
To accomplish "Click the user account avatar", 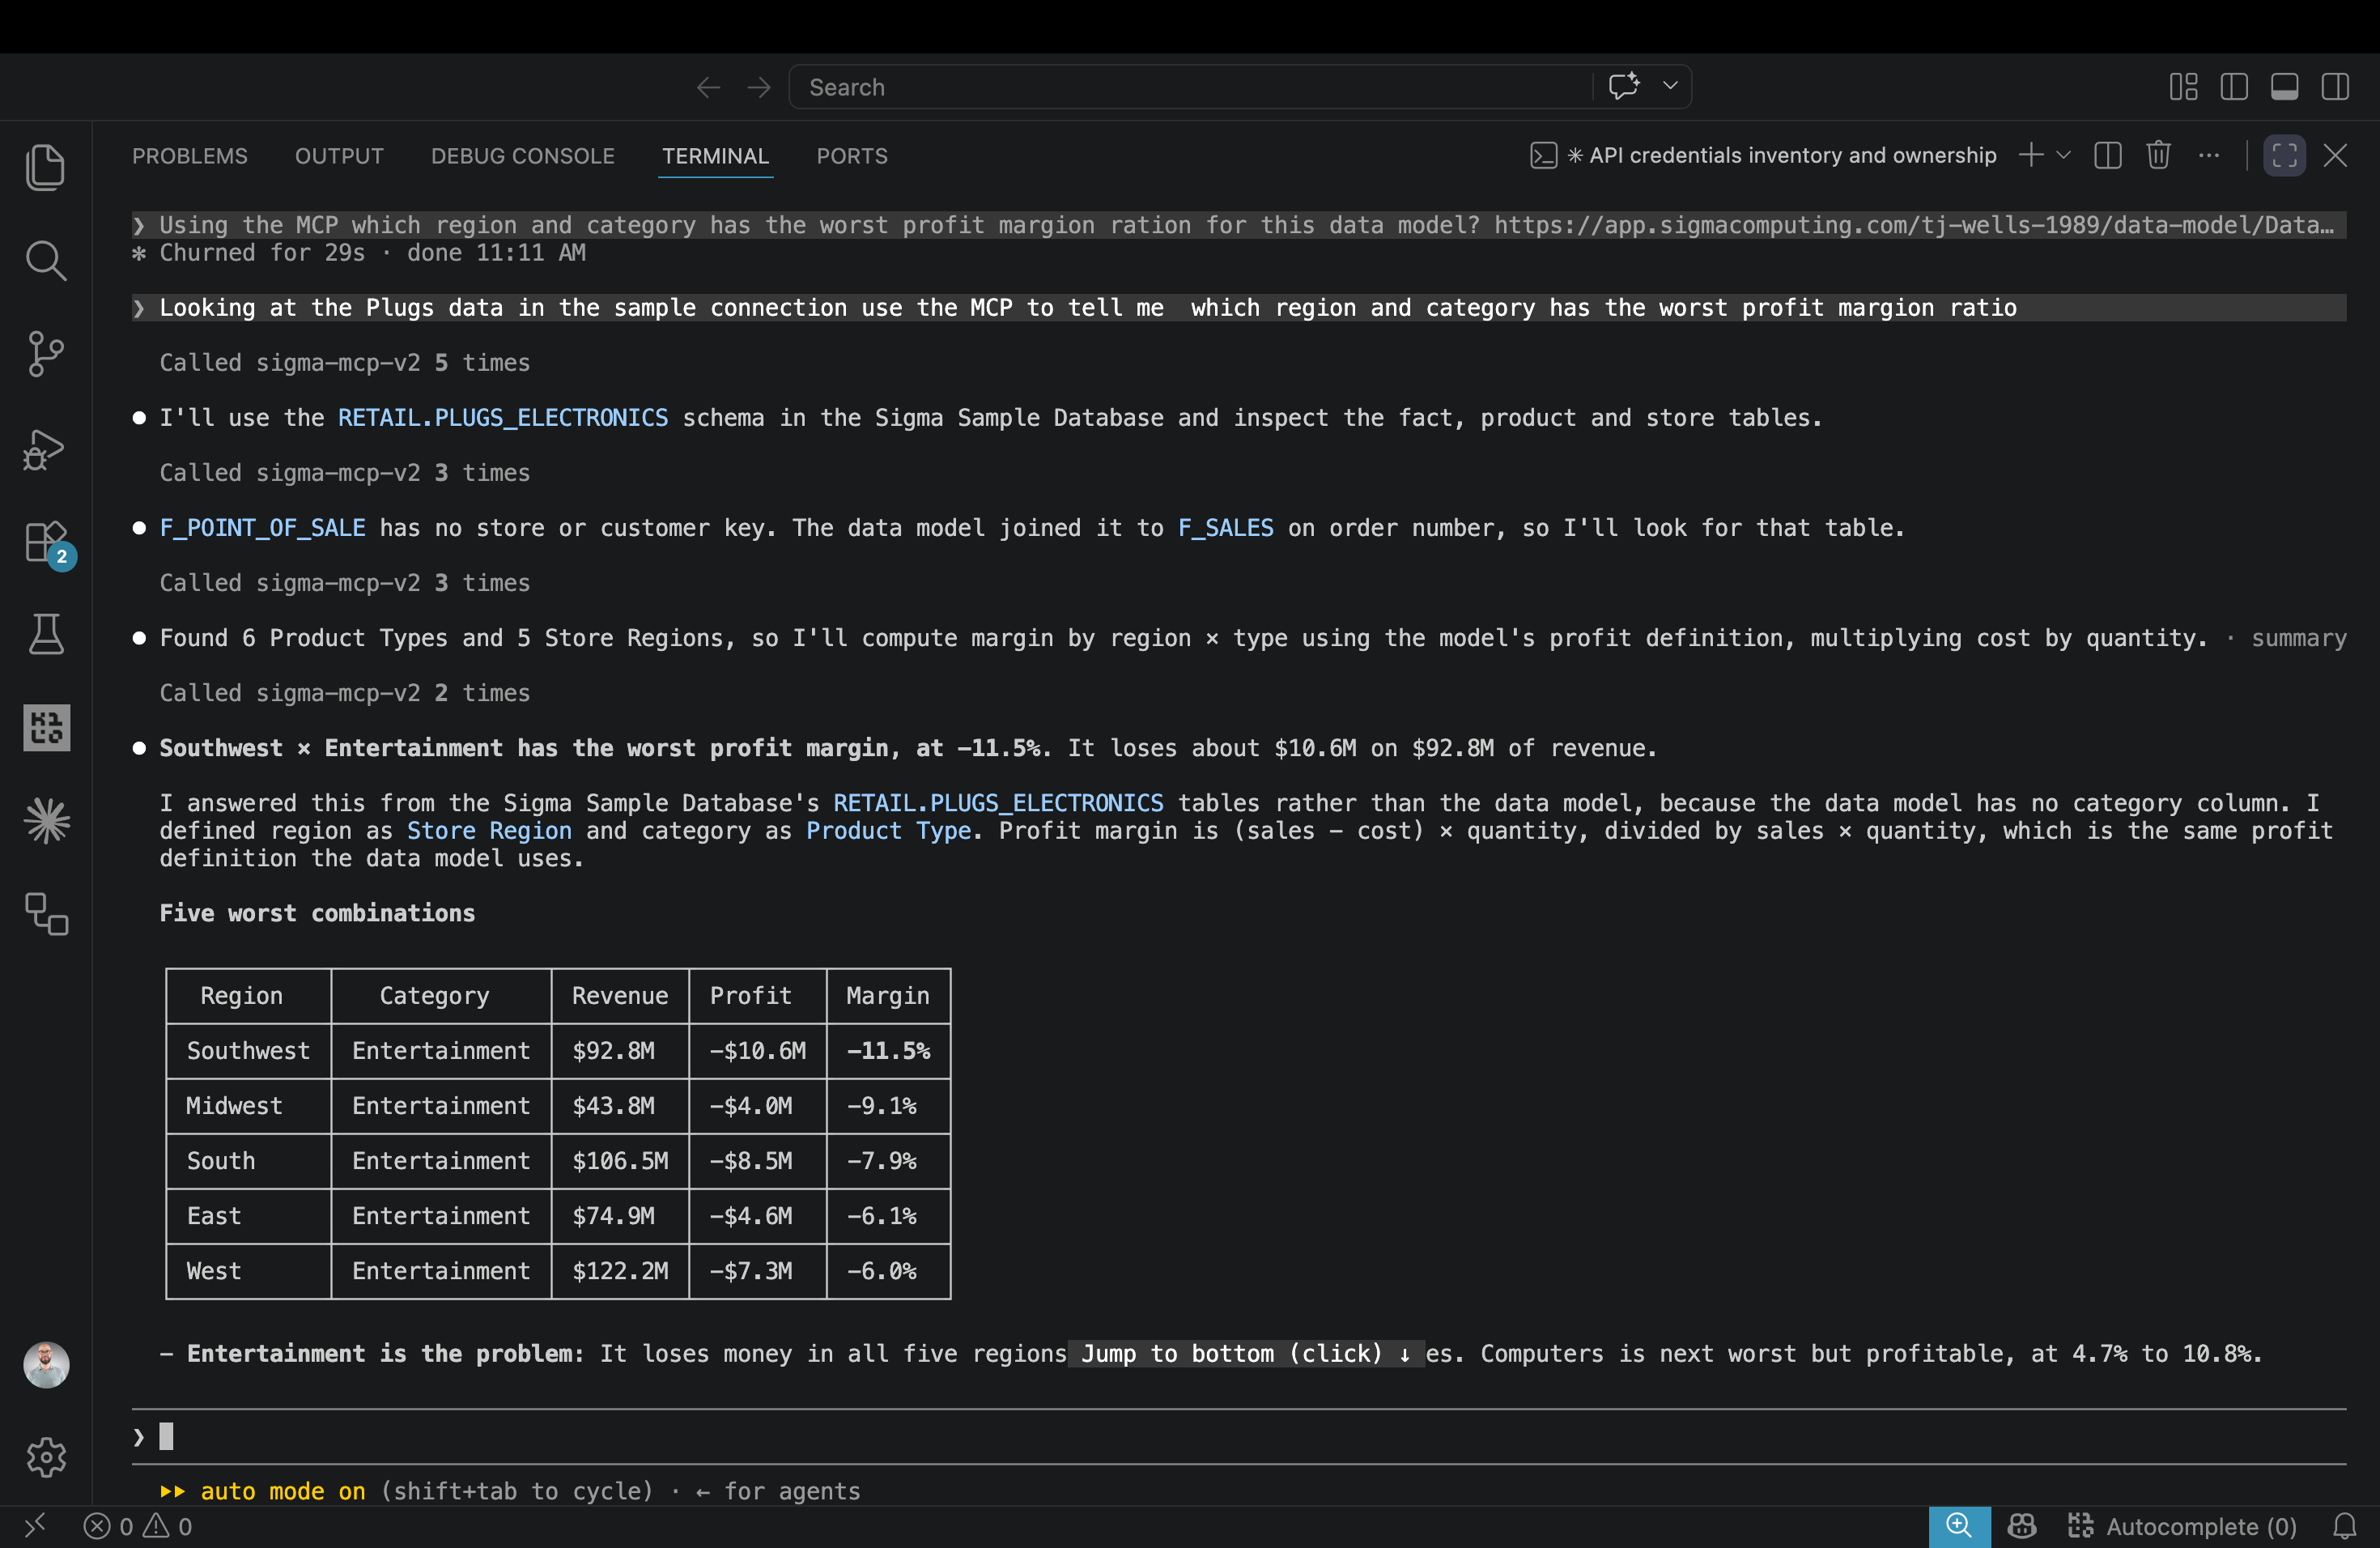I will tap(46, 1365).
